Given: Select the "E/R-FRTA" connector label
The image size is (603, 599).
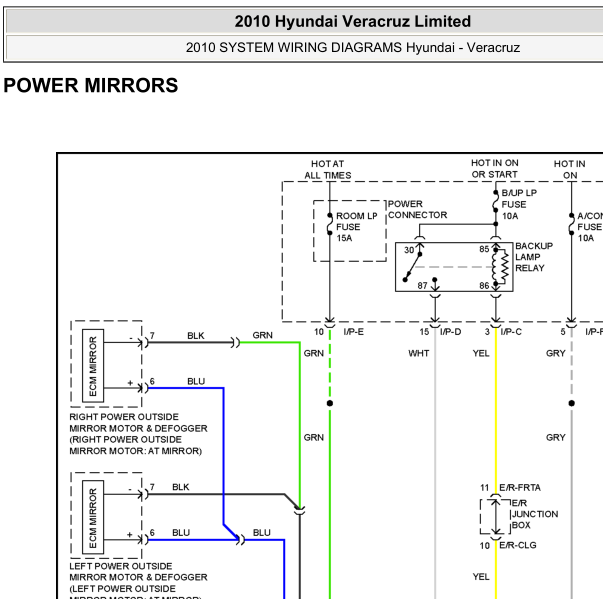Looking at the screenshot, I should tap(520, 488).
